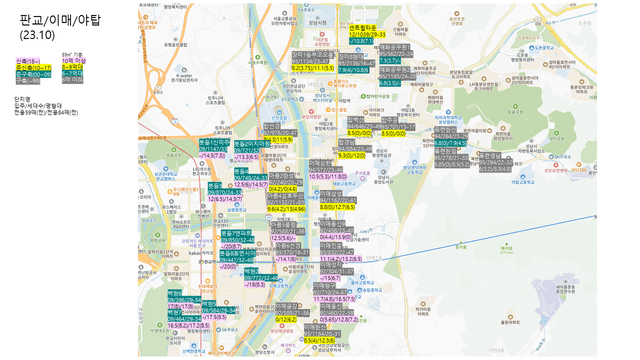Click the price text 10.5(5.3)/11.8(0)
The width and height of the screenshot is (640, 360).
(328, 177)
